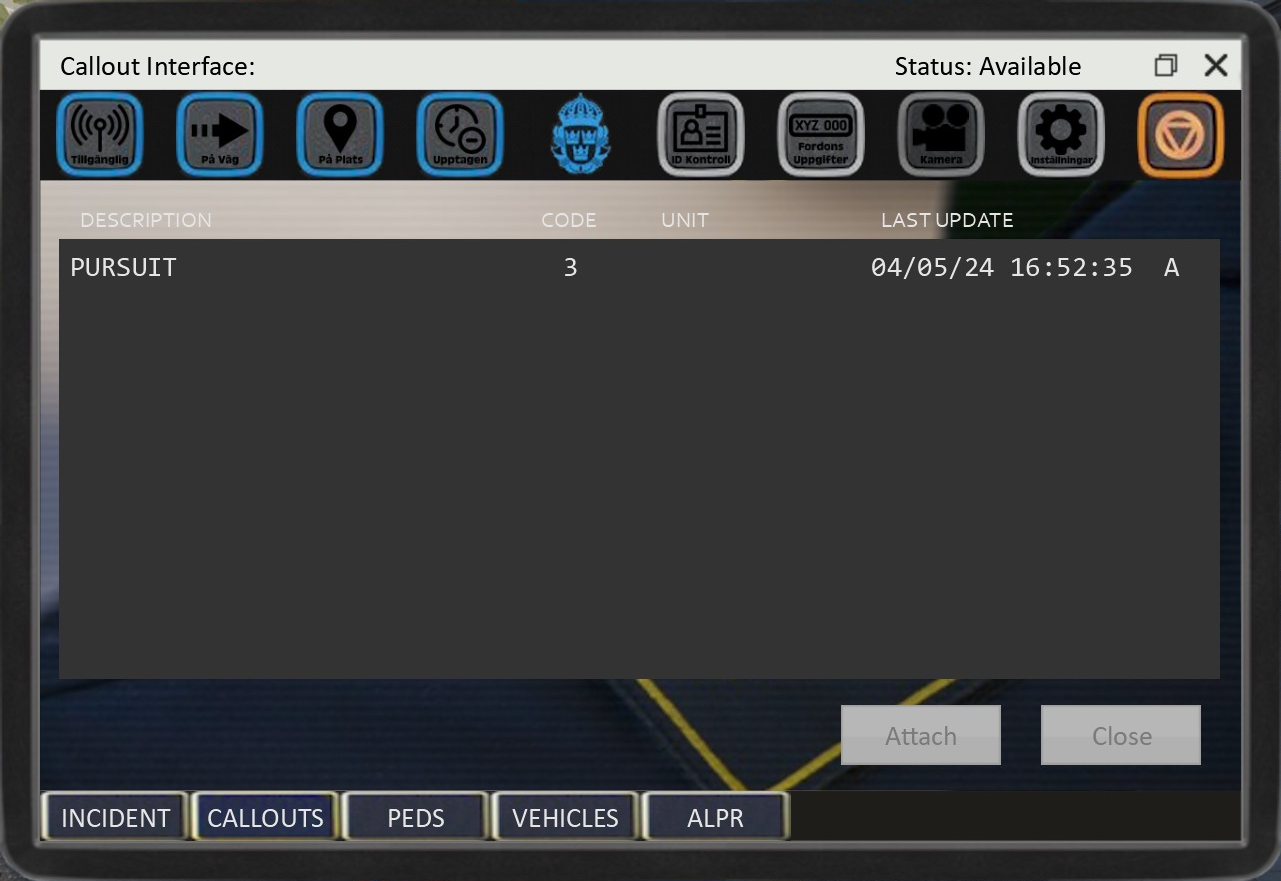This screenshot has height=881, width=1281.
Task: Set status to Upptagen clock icon
Action: point(460,135)
